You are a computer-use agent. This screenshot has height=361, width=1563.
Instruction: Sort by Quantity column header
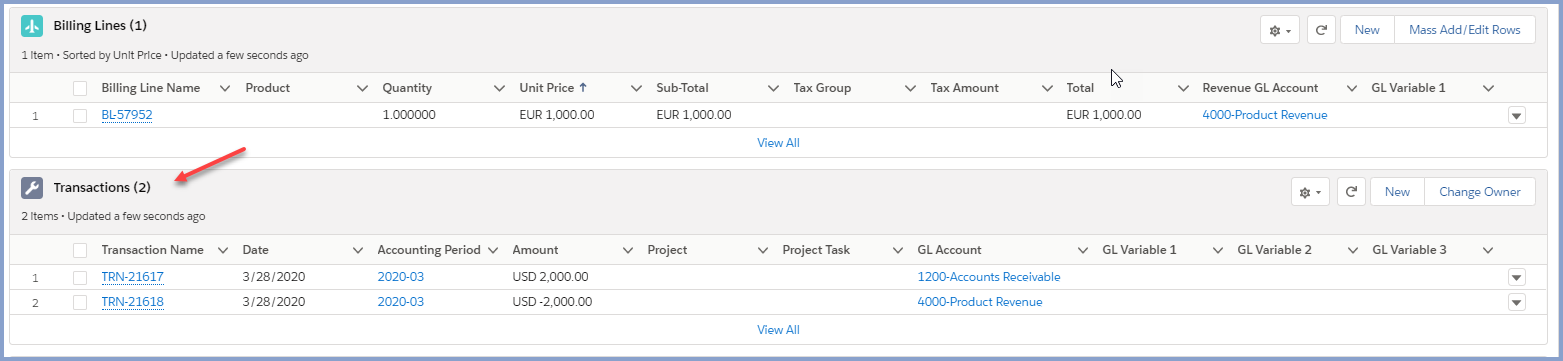click(407, 88)
